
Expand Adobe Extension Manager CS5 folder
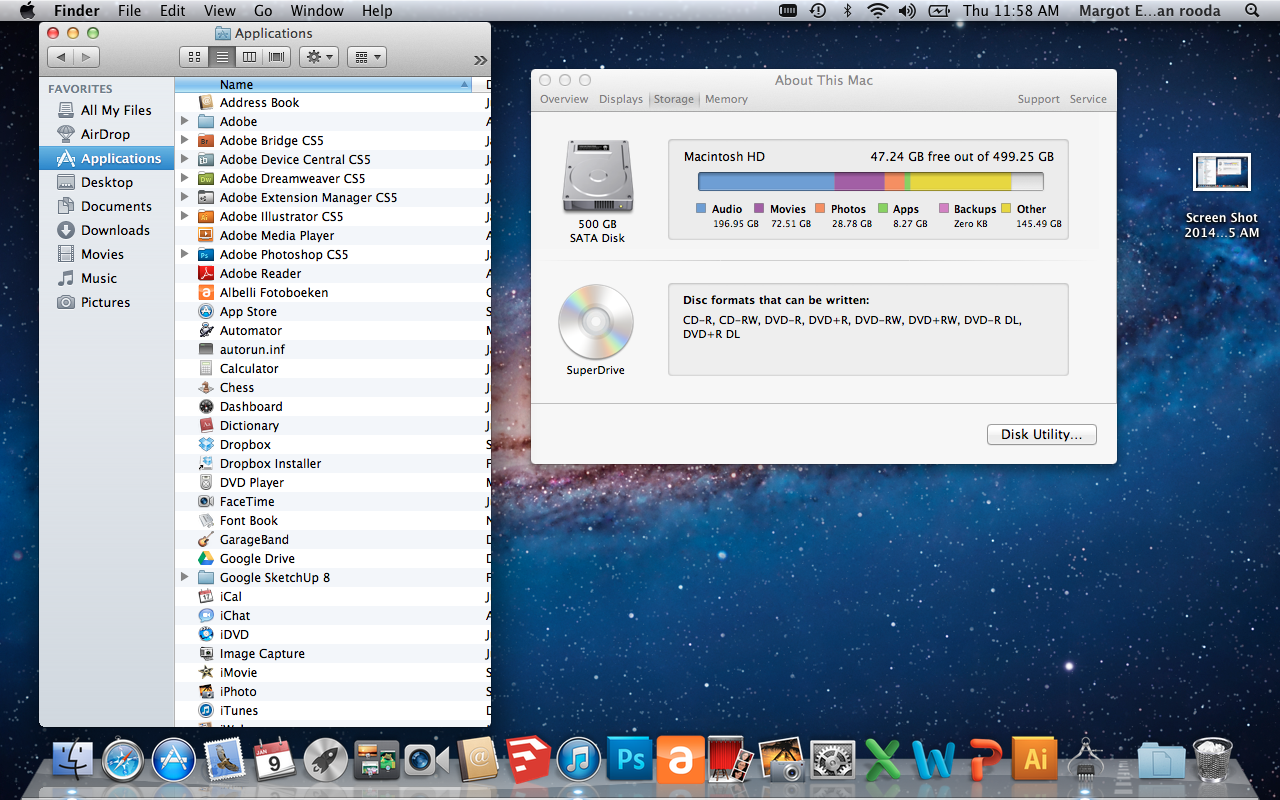point(185,197)
